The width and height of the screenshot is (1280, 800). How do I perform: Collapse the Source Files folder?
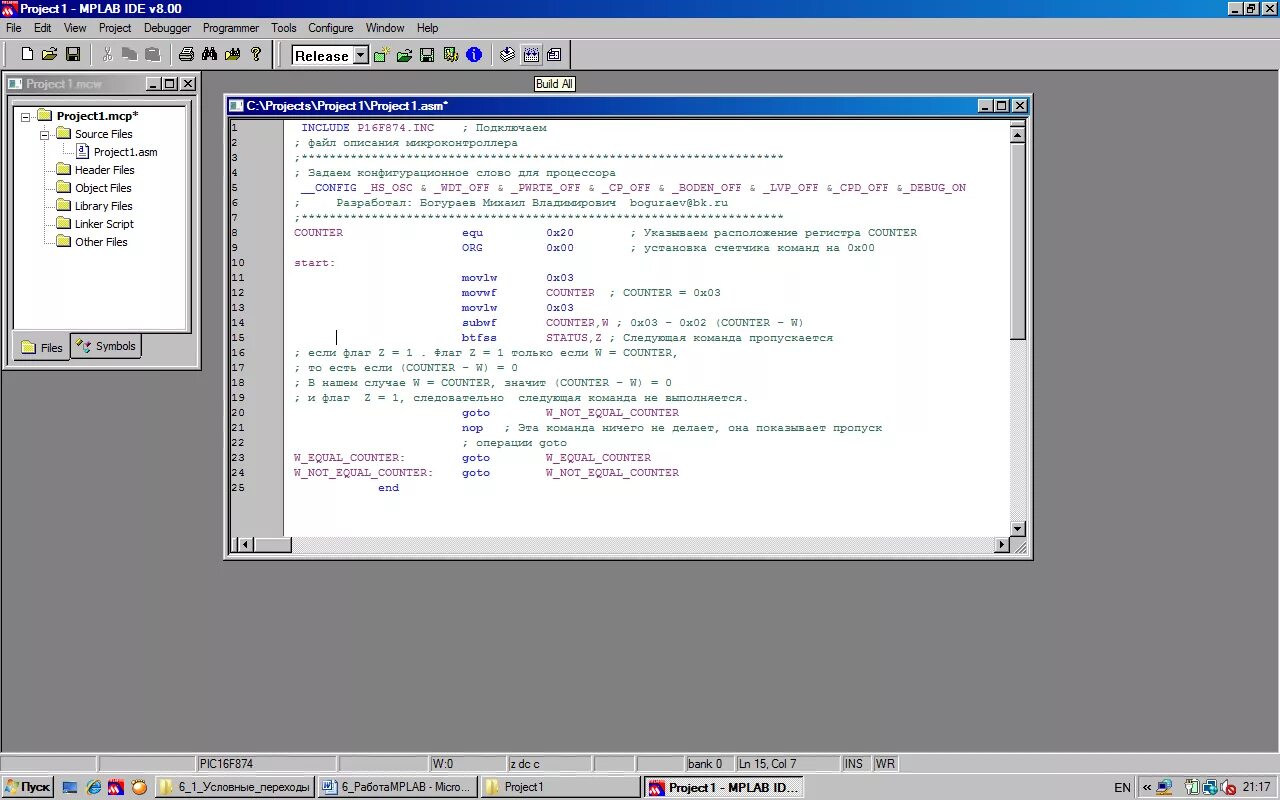pos(45,134)
